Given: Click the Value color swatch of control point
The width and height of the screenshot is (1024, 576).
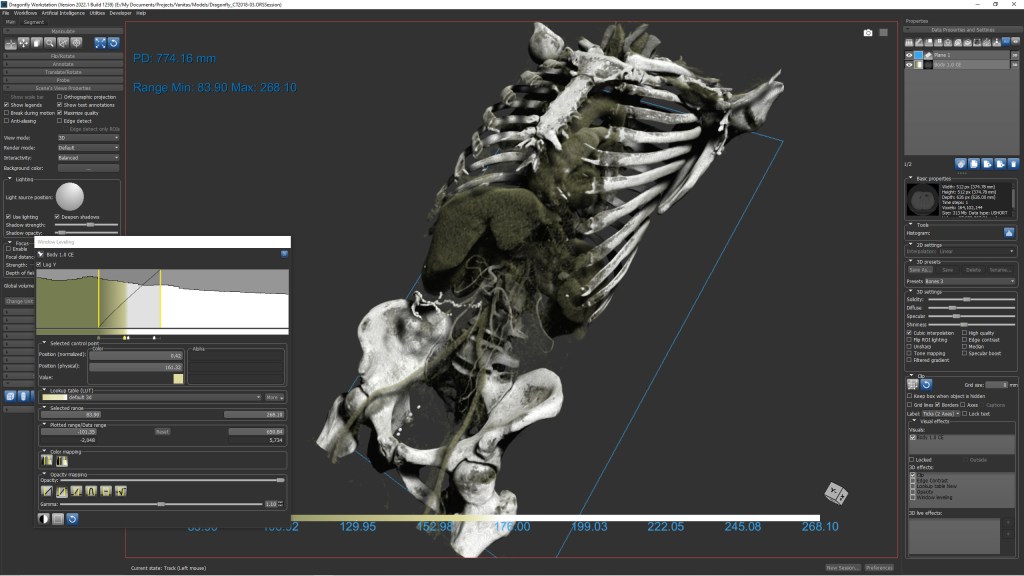Looking at the screenshot, I should click(178, 378).
